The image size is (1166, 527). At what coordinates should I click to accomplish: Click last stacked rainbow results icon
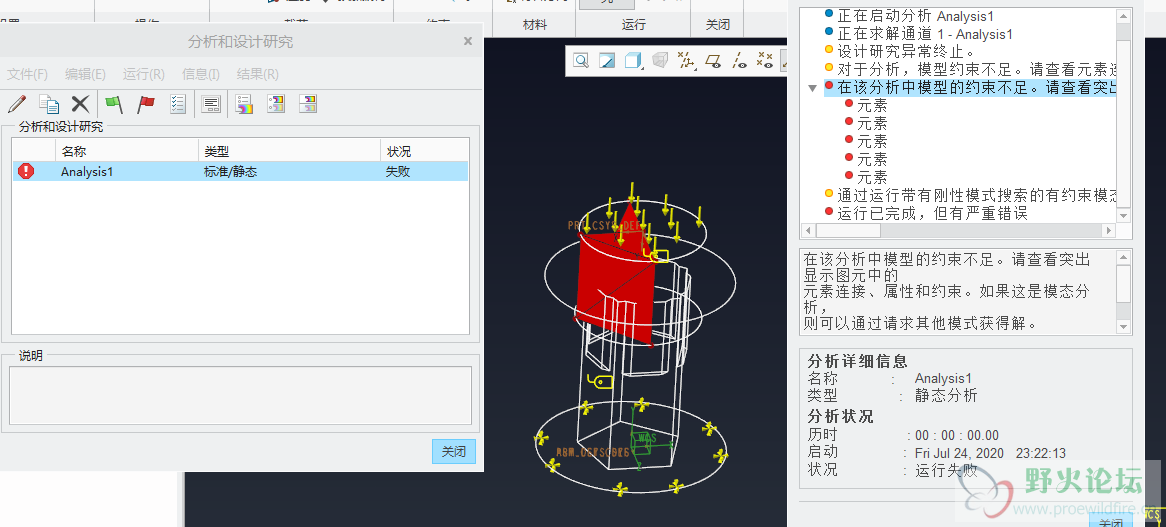308,104
